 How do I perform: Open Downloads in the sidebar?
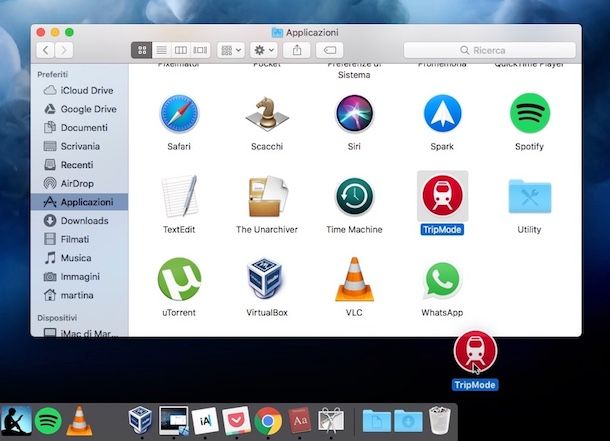tap(79, 220)
